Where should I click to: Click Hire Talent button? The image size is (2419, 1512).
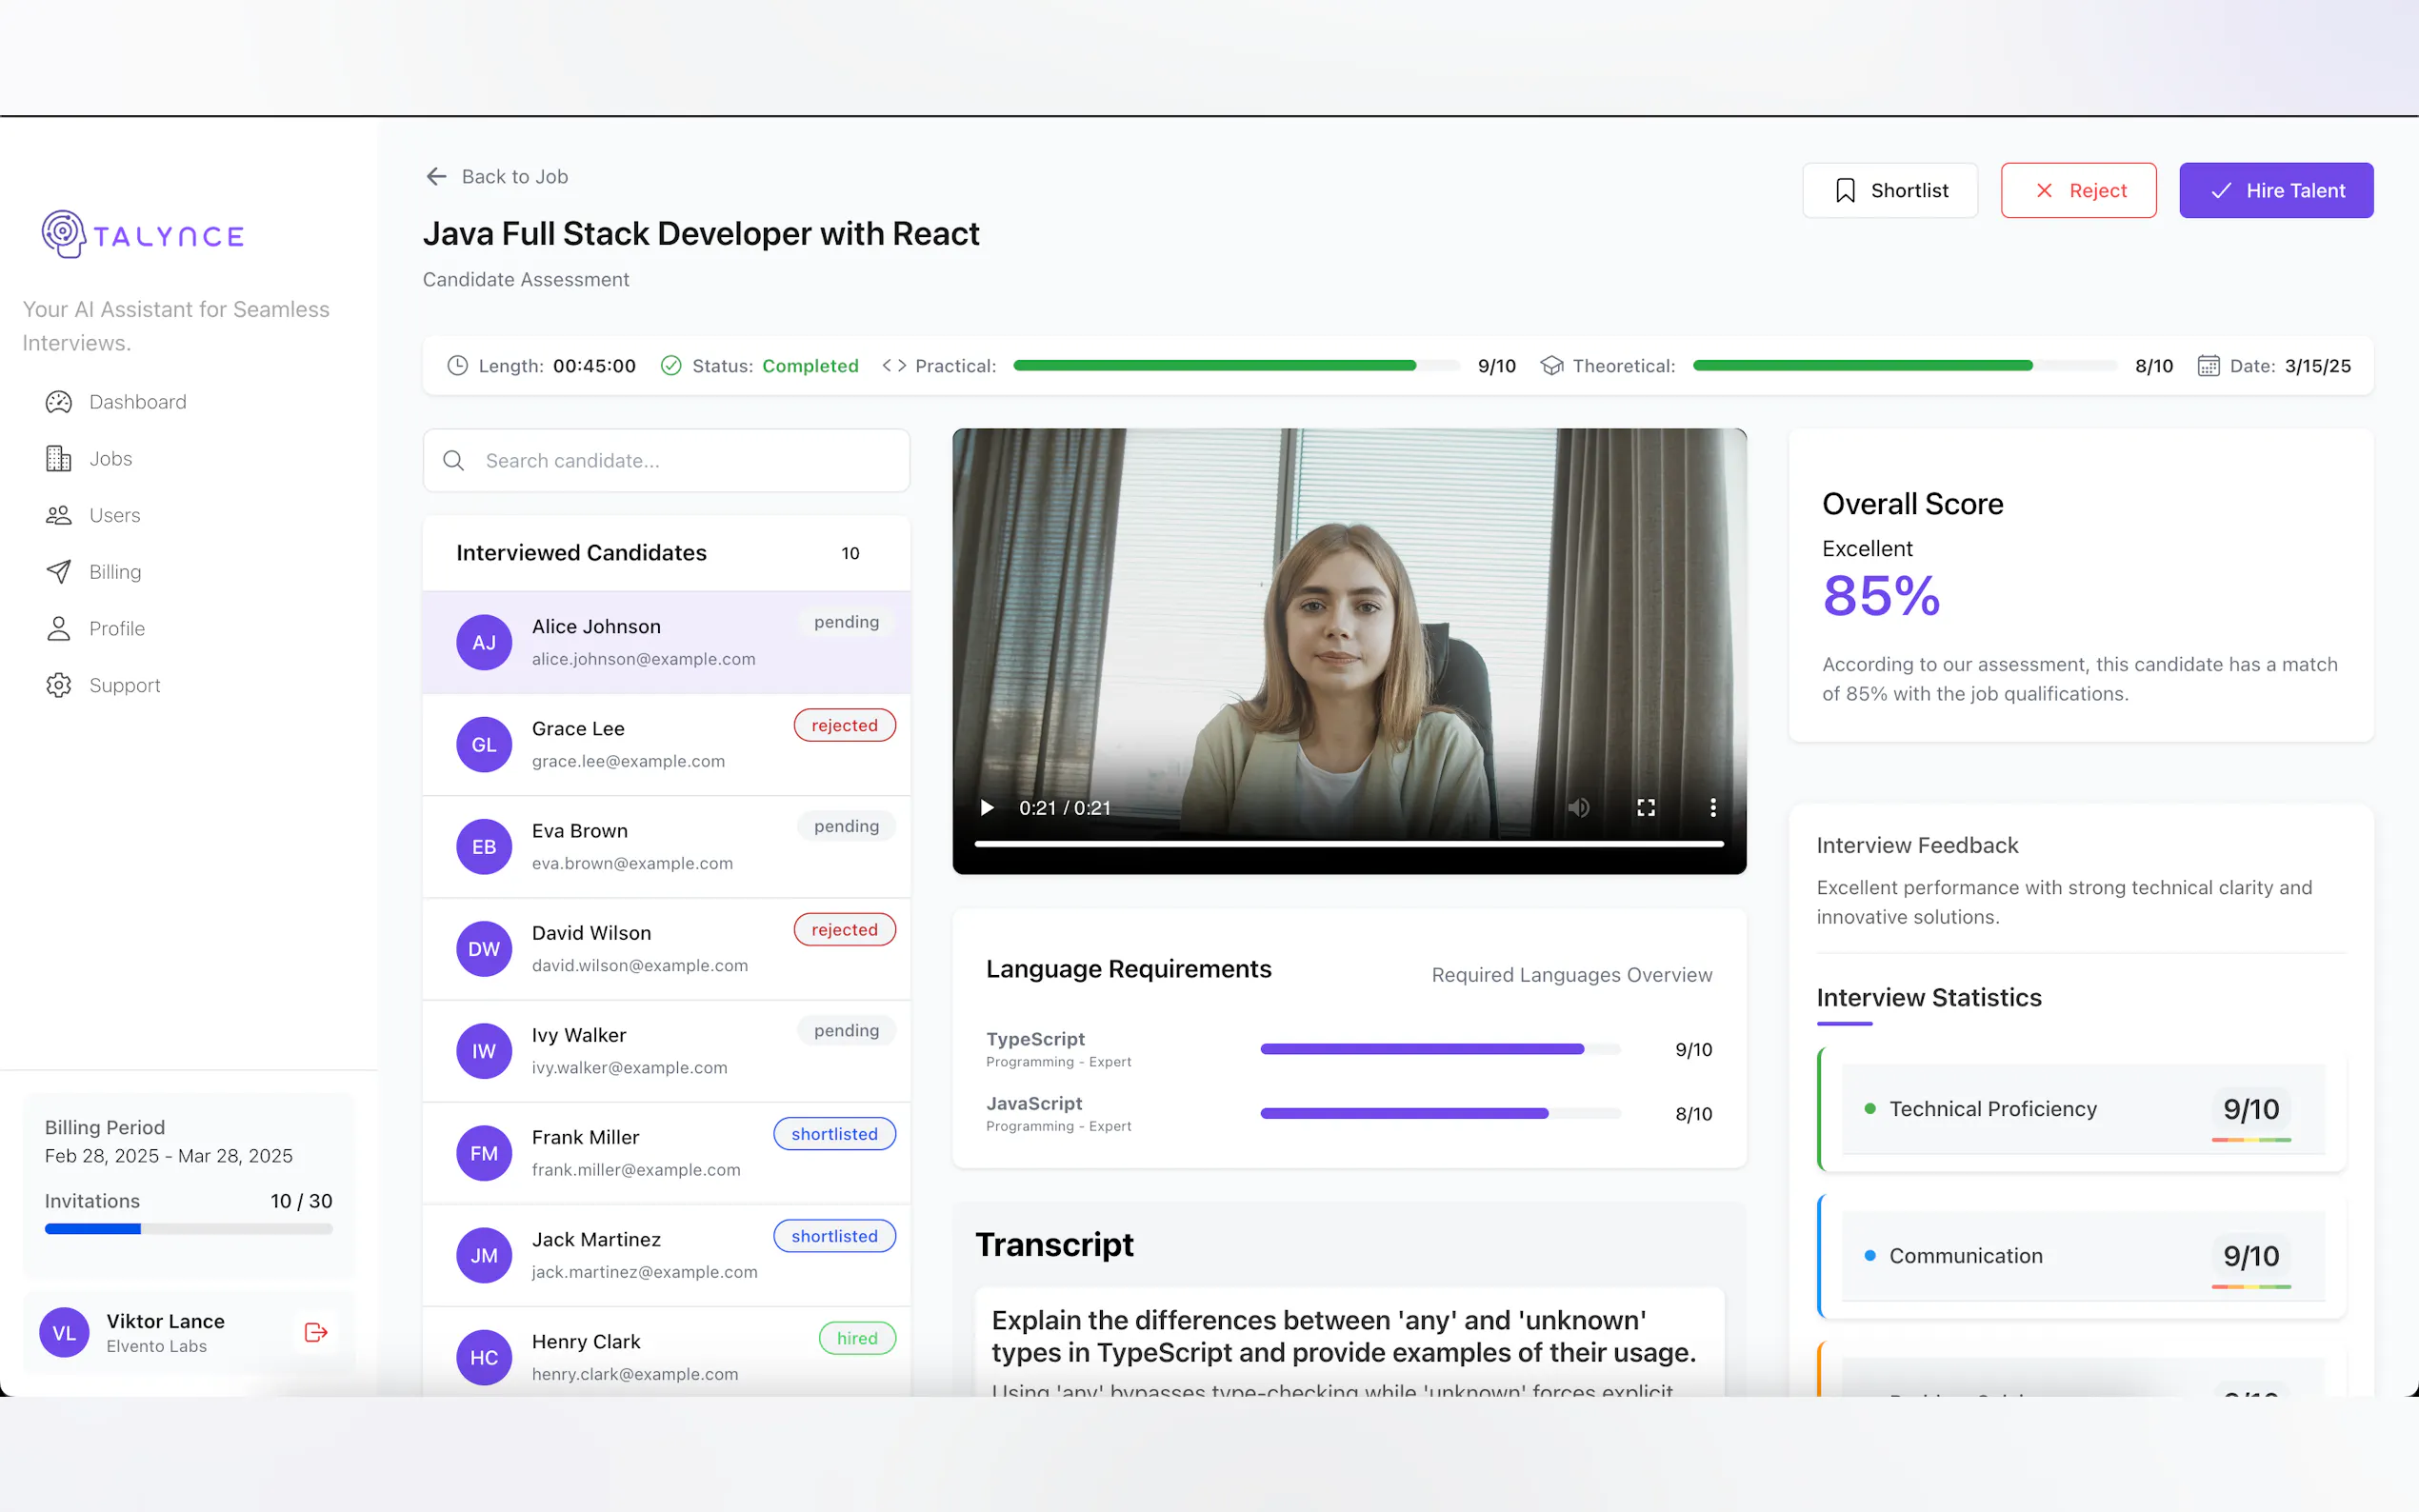coord(2275,190)
